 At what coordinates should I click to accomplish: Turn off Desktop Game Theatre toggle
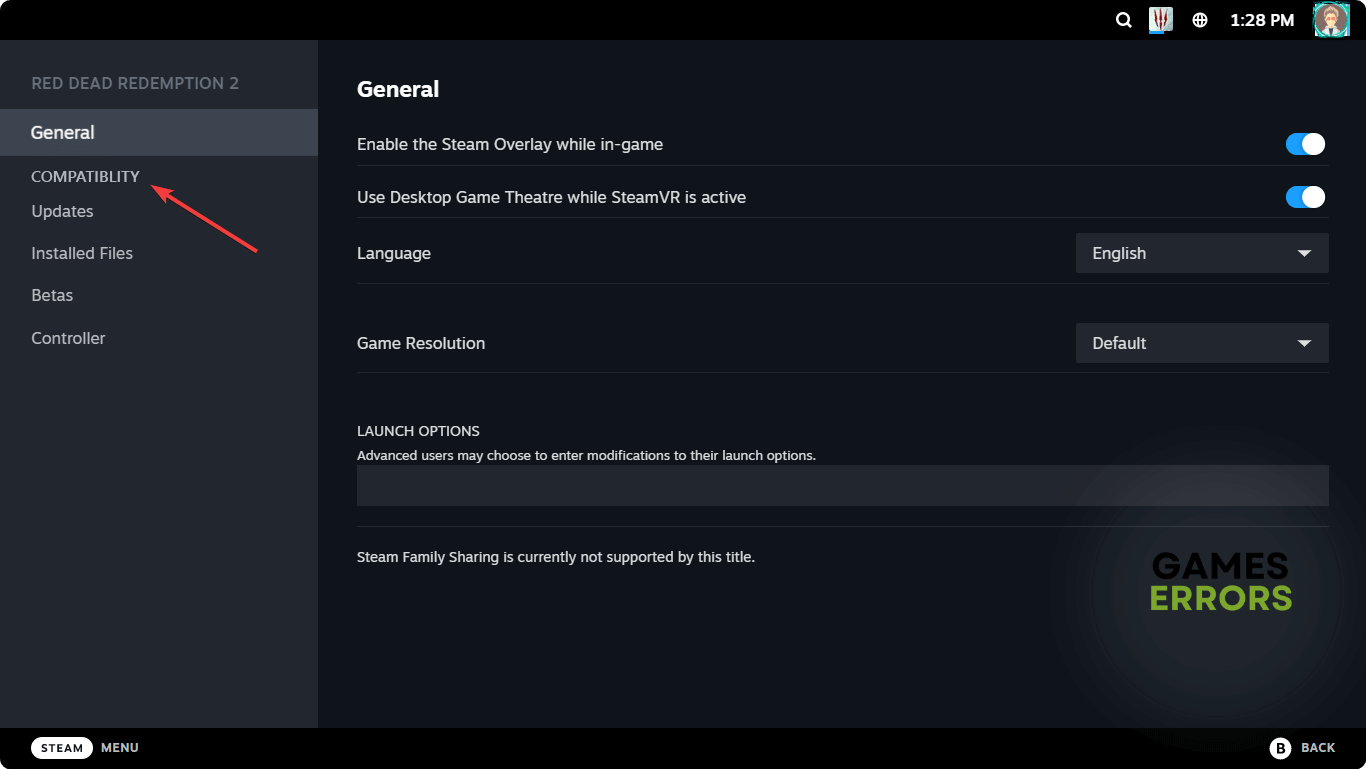pos(1305,197)
